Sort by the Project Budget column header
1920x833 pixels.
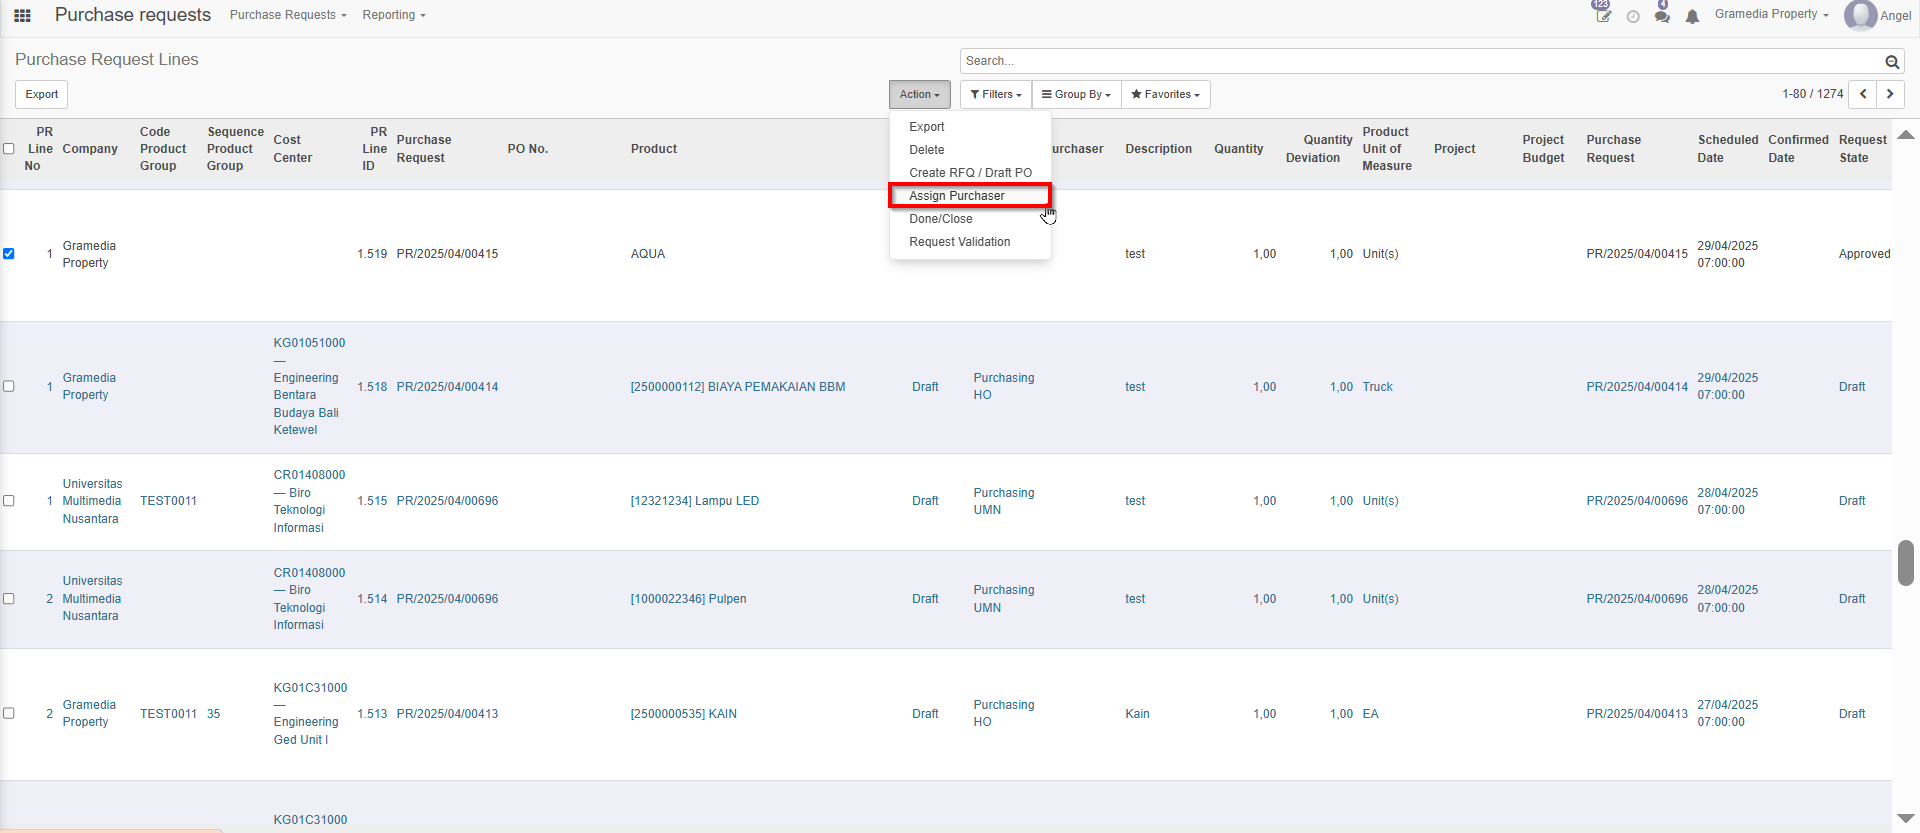tap(1544, 149)
